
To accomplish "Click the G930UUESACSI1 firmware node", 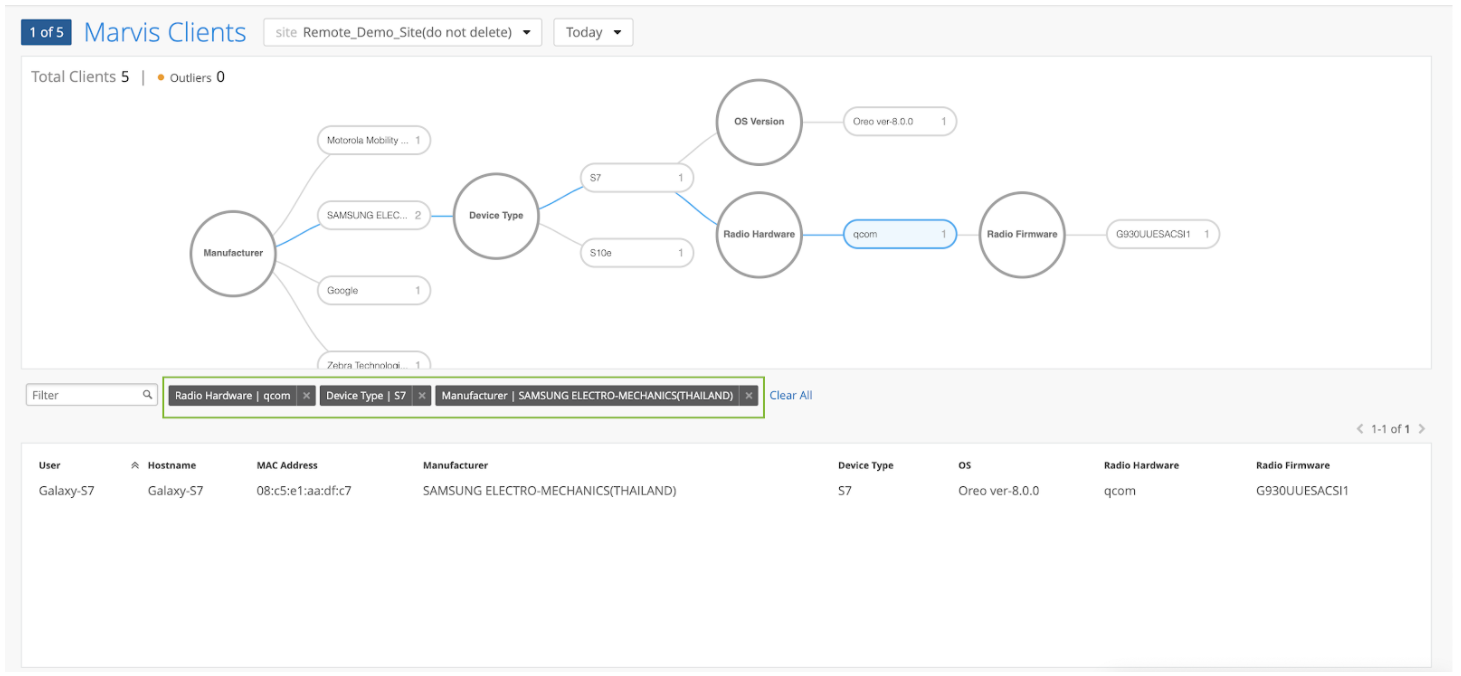I will [1161, 234].
